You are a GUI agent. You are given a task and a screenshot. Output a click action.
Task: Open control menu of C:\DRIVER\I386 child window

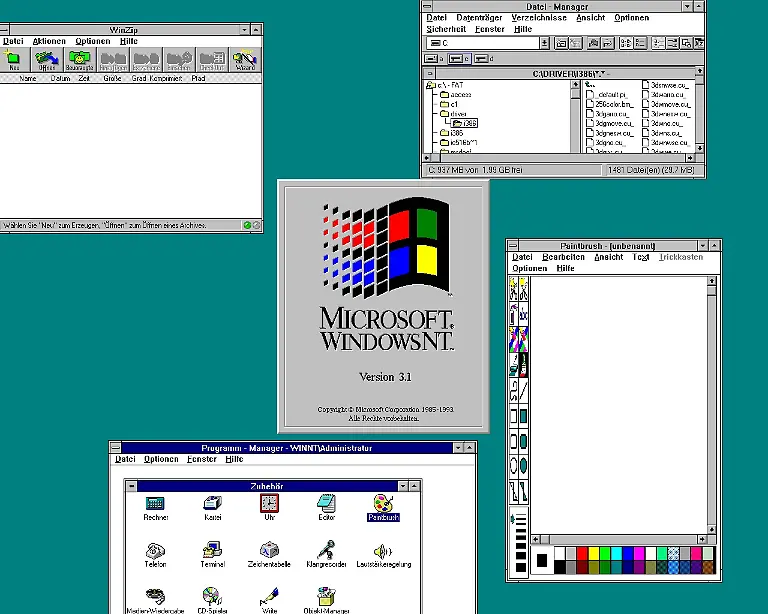tap(430, 73)
